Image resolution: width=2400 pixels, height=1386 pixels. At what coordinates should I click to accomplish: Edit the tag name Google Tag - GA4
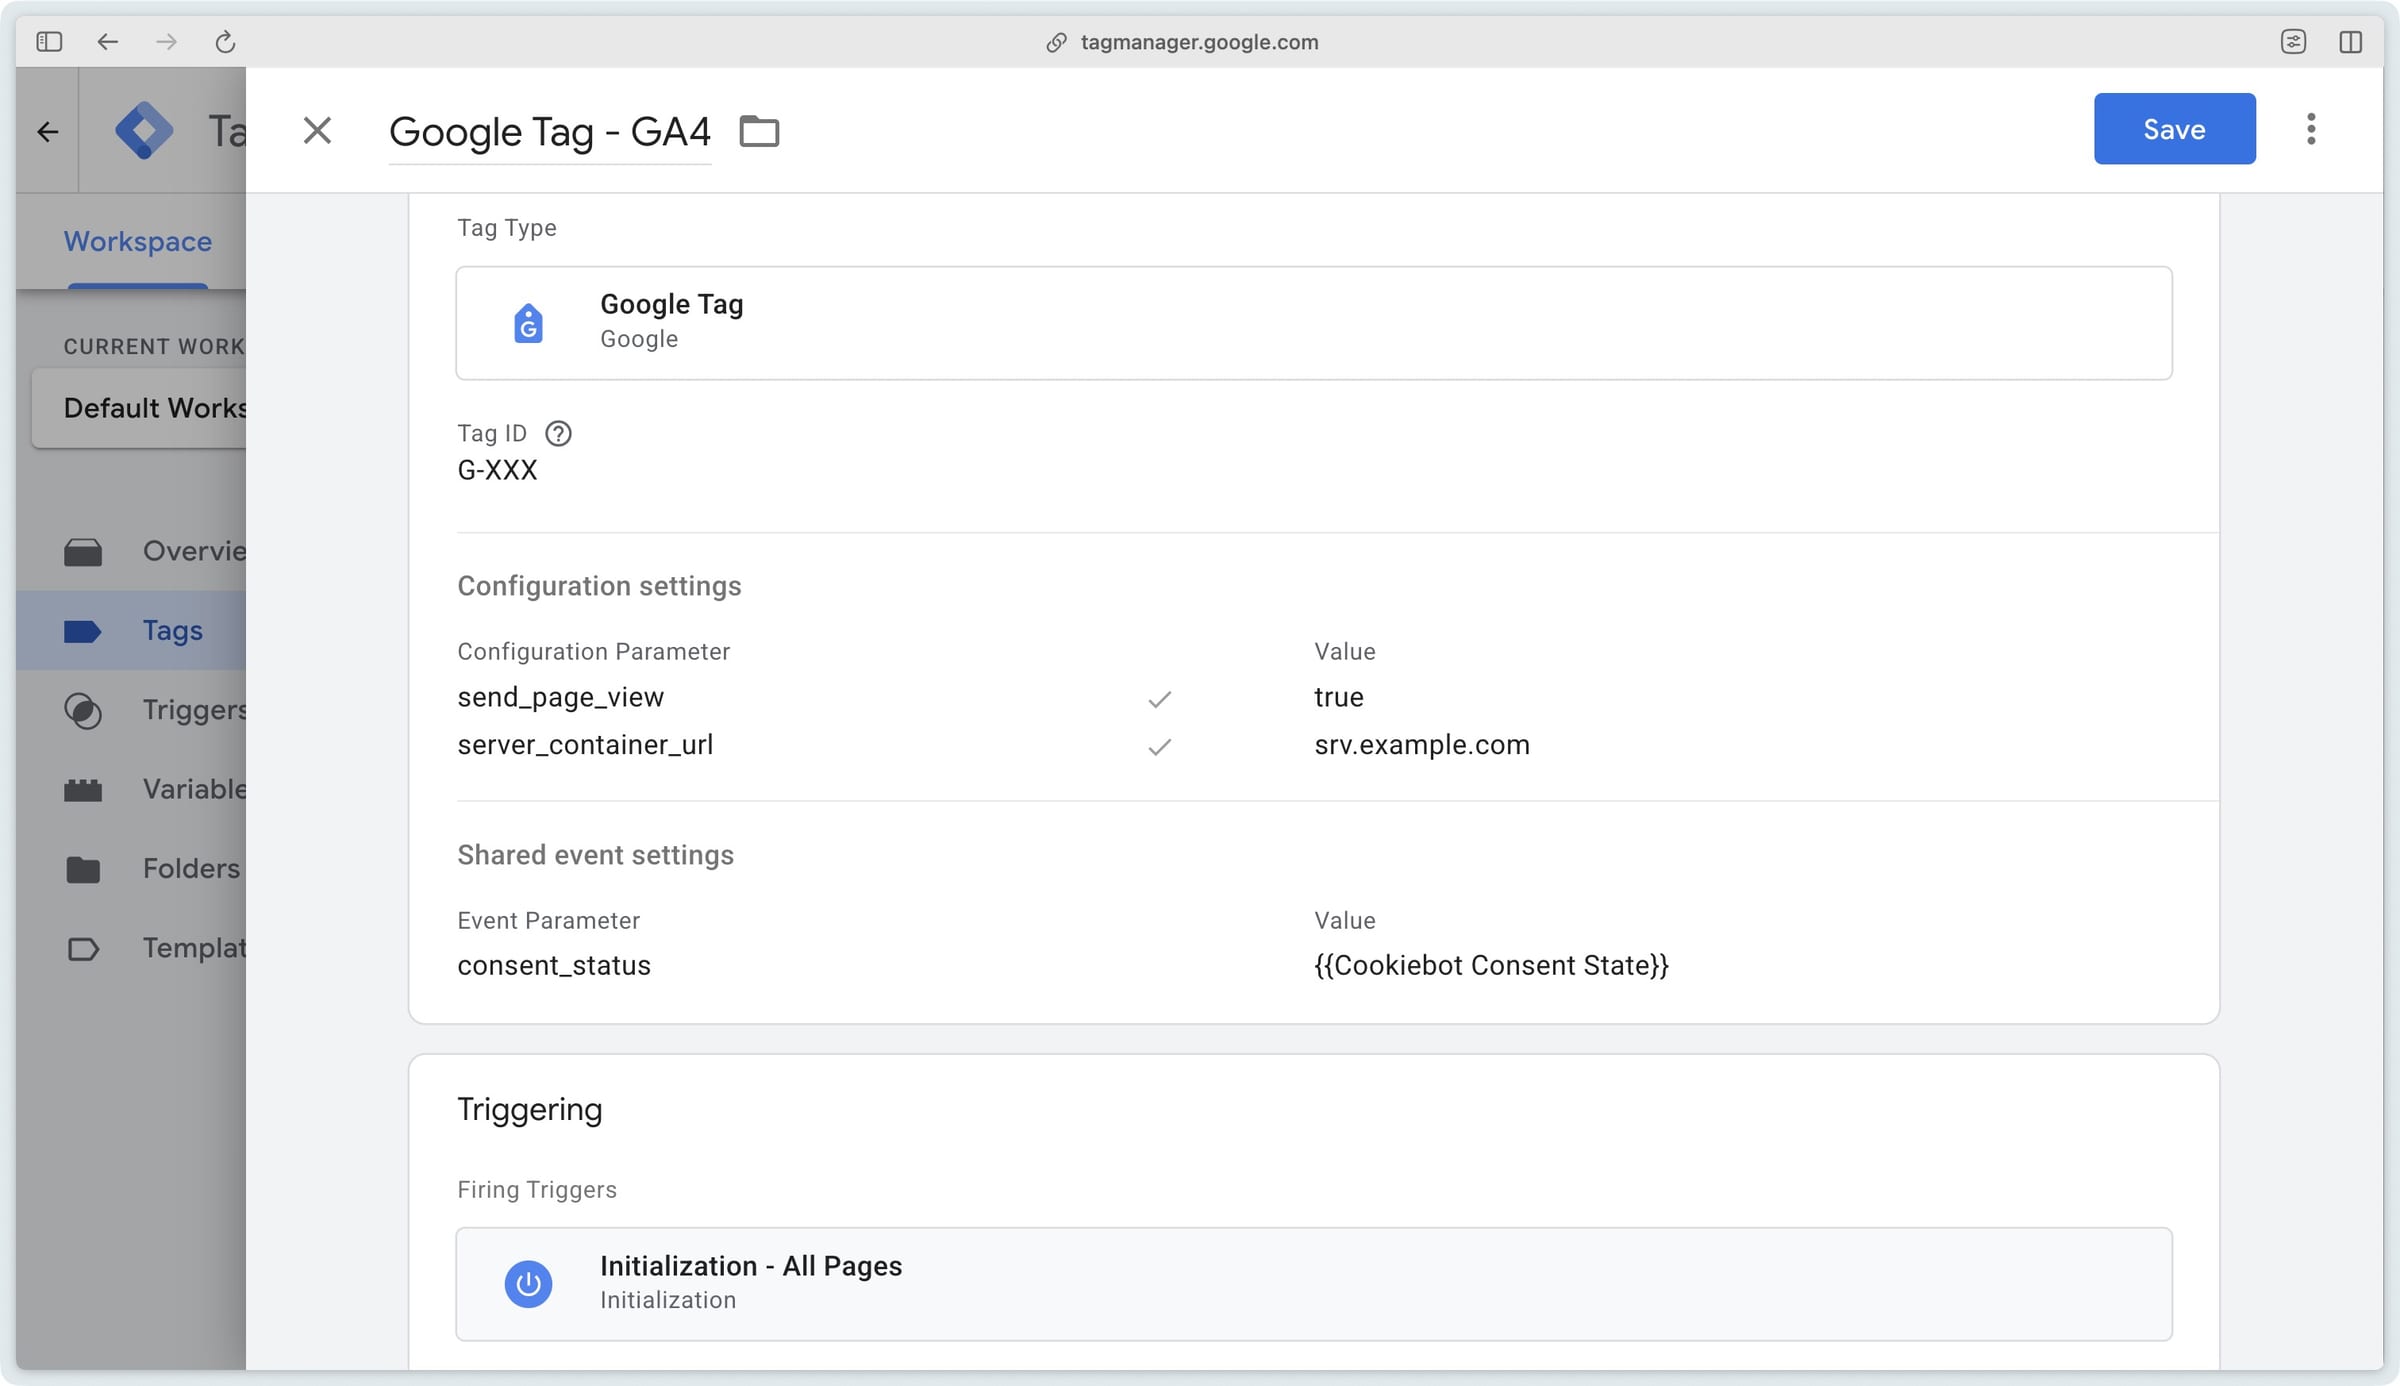click(549, 131)
